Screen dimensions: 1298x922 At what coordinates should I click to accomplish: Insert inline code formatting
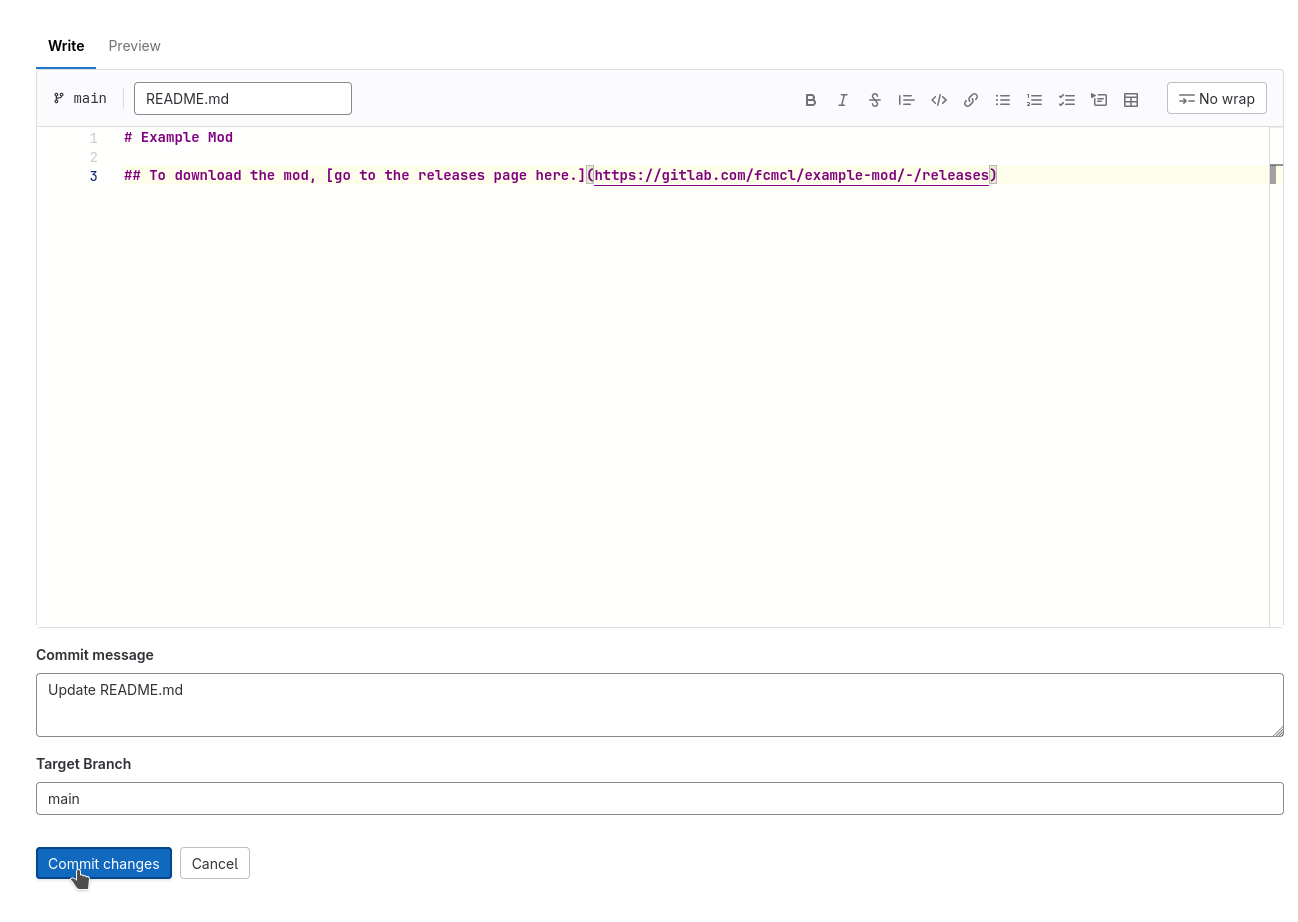[x=939, y=100]
